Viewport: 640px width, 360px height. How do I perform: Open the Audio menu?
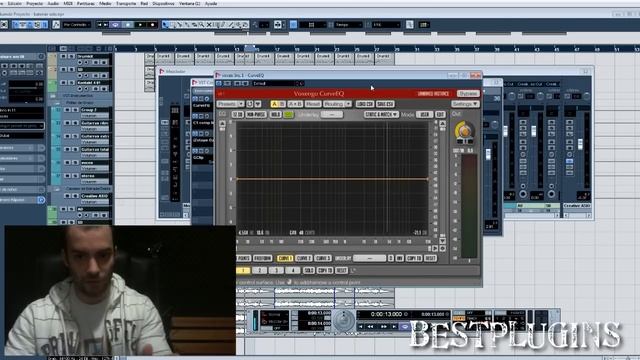tap(53, 3)
